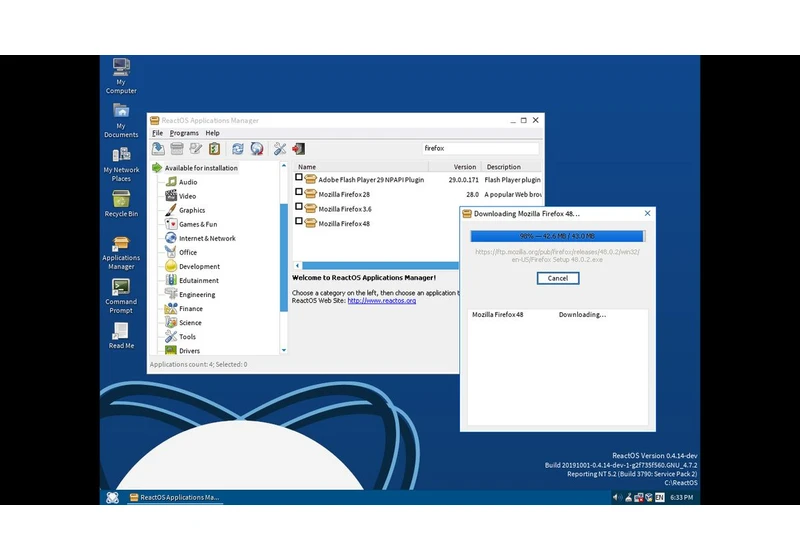Click the EN language indicator
800x560 pixels.
(x=660, y=497)
